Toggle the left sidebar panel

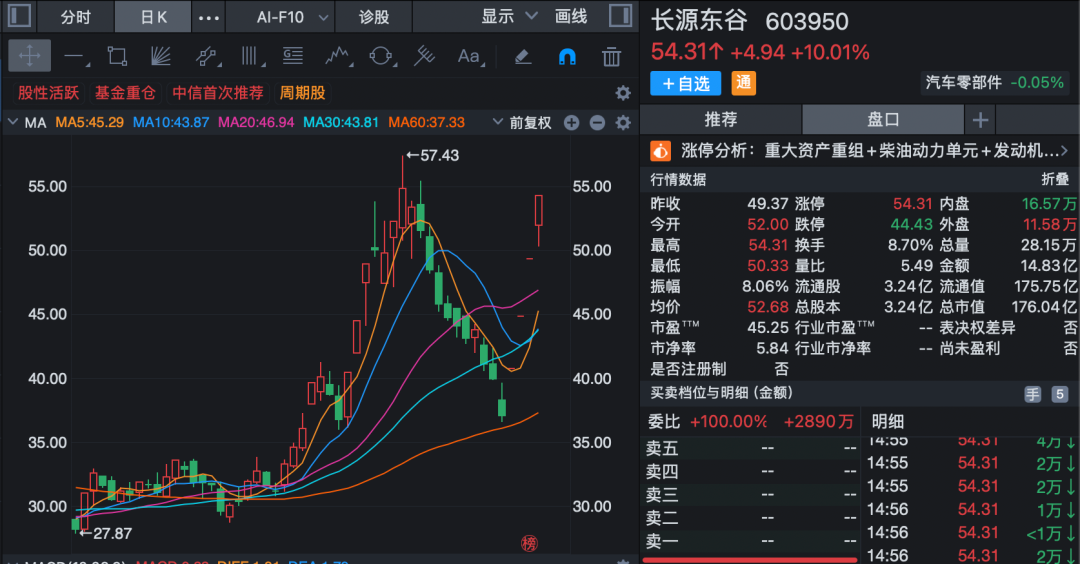[19, 17]
